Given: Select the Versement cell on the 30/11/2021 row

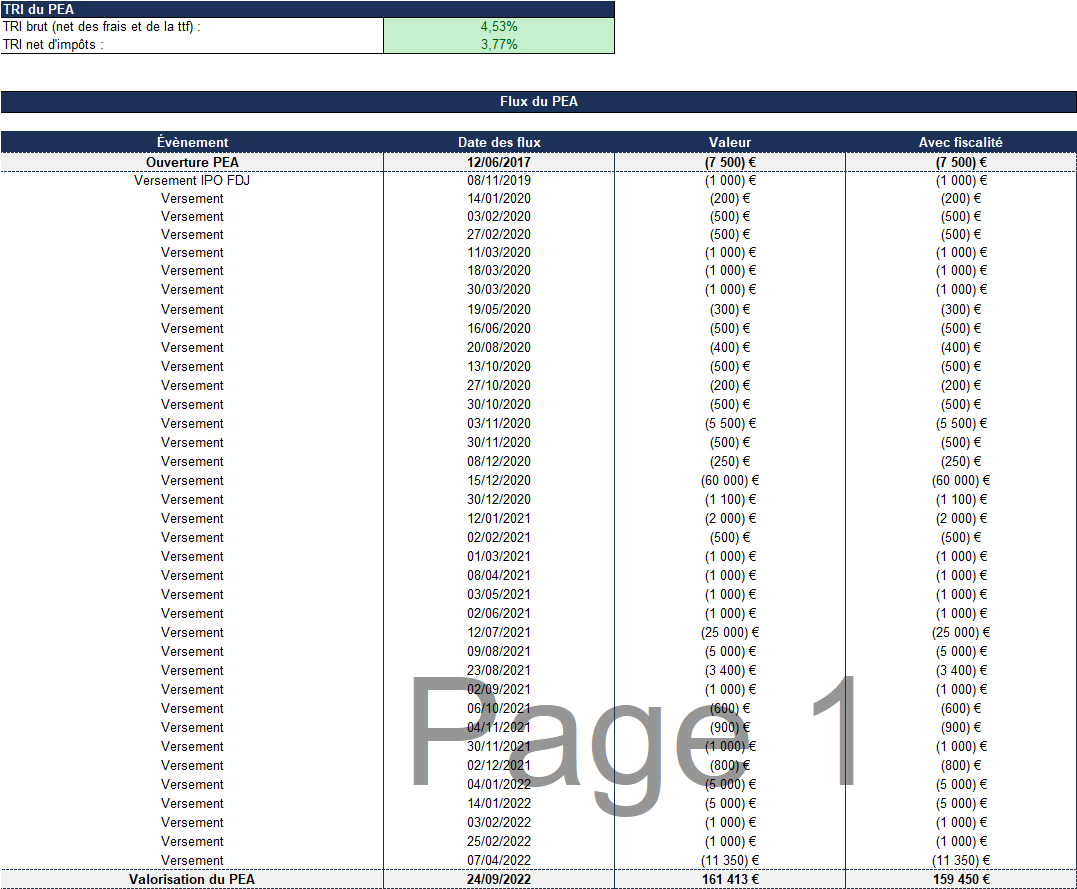Looking at the screenshot, I should point(192,747).
